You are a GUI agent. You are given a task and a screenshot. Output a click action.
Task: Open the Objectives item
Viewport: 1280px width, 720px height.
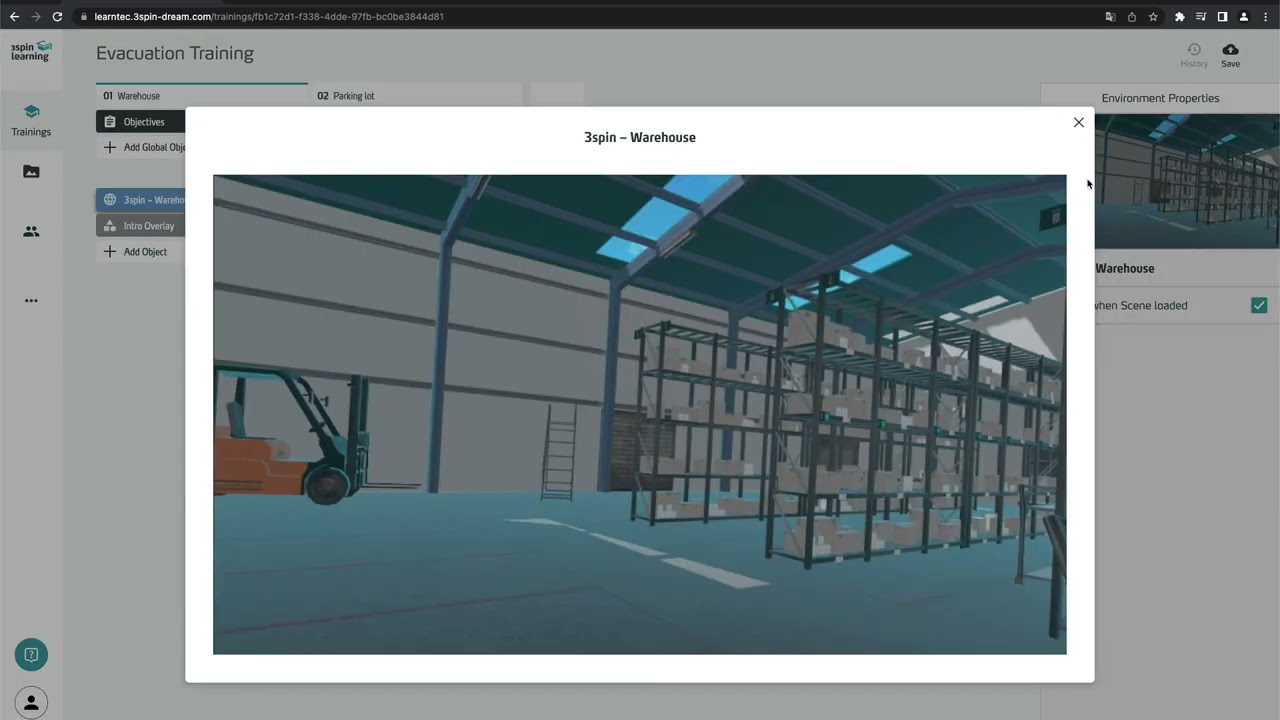coord(141,122)
